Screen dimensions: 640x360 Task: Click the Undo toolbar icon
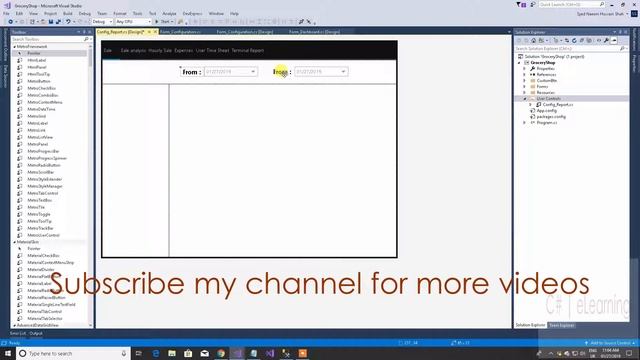(68, 22)
